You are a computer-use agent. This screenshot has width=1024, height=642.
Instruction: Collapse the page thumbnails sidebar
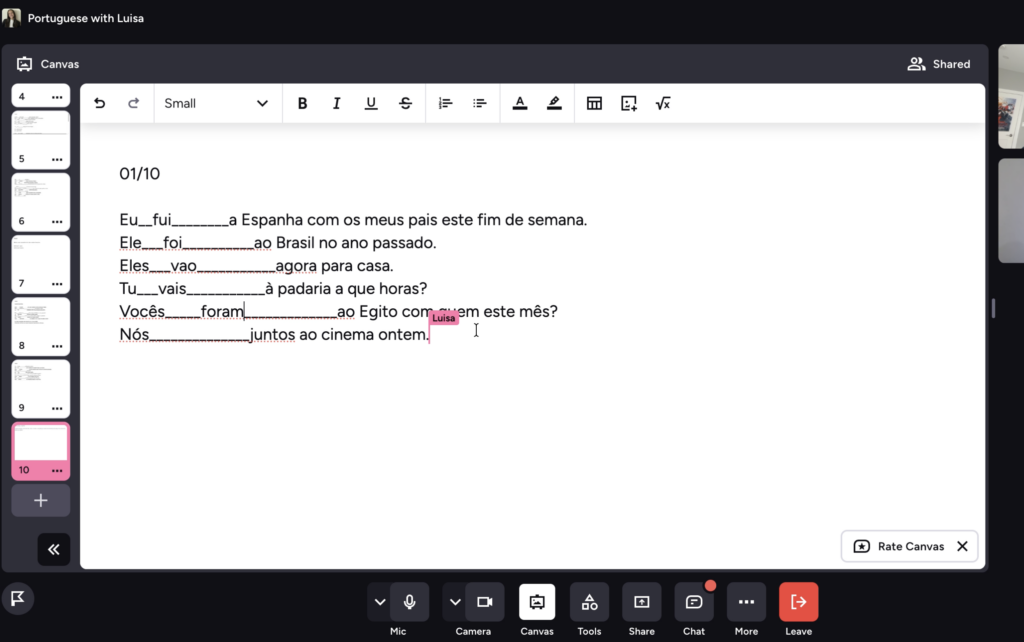pos(54,549)
